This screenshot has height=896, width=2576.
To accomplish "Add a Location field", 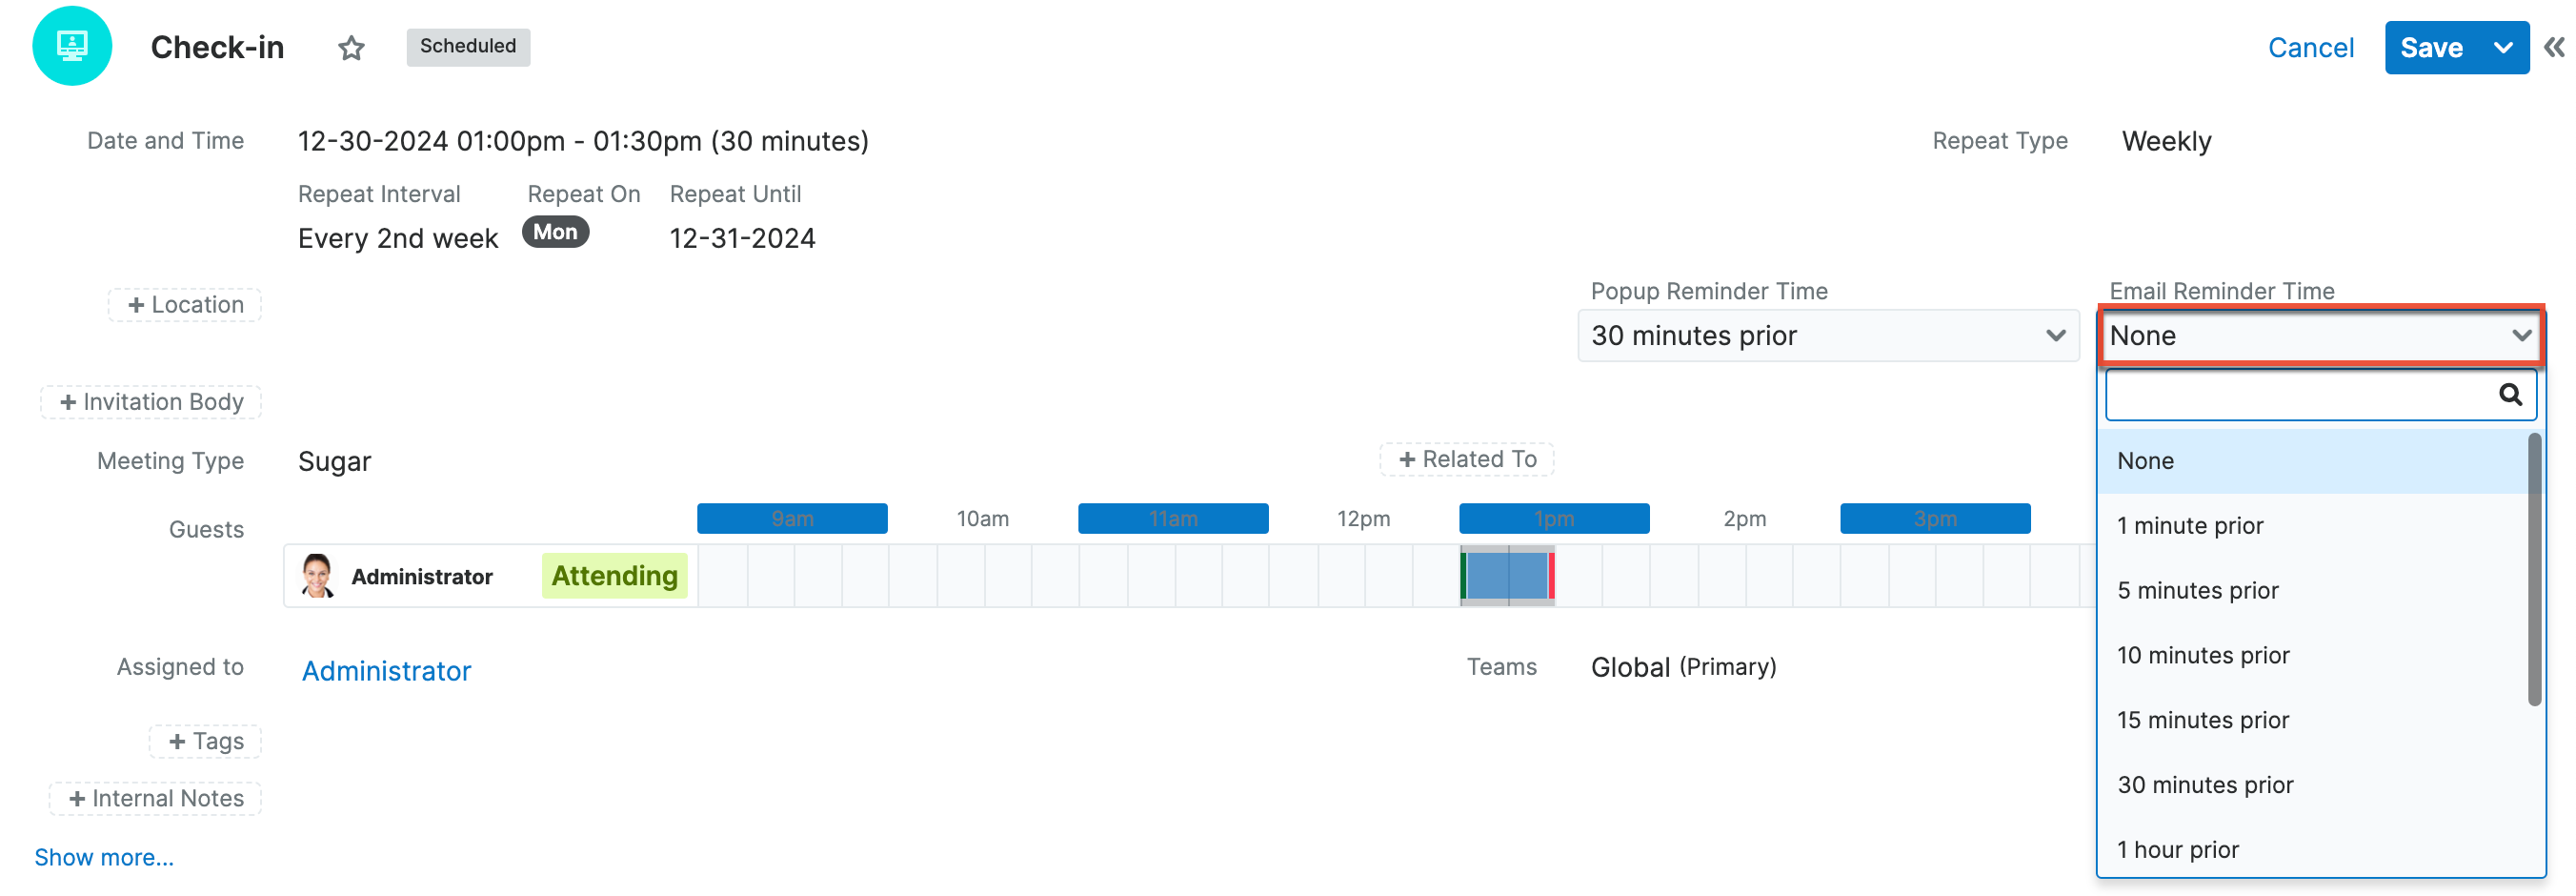I will (185, 305).
